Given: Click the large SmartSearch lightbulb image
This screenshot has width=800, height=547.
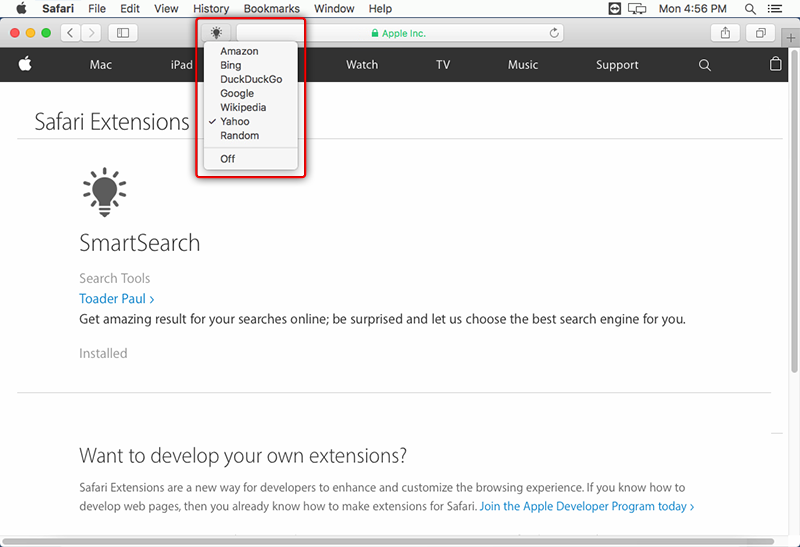Looking at the screenshot, I should click(105, 192).
